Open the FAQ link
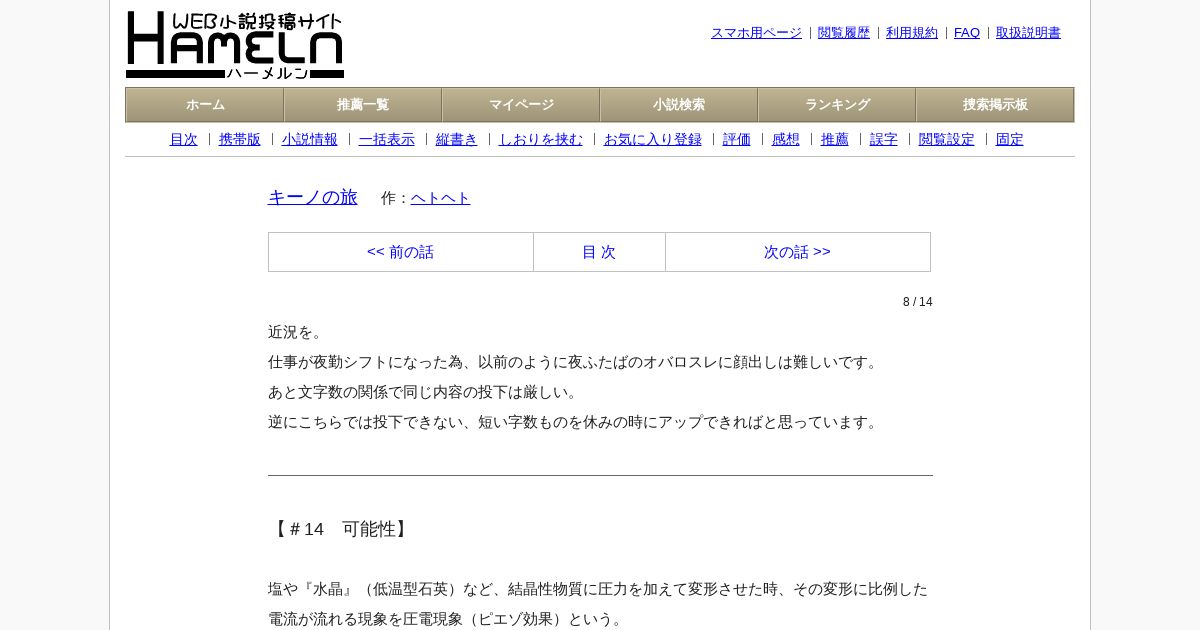The image size is (1200, 630). 967,33
